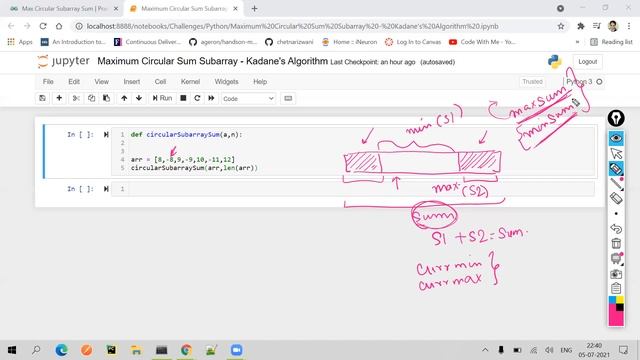640x360 pixels.
Task: Select the pencil drawing tool
Action: [x=616, y=183]
